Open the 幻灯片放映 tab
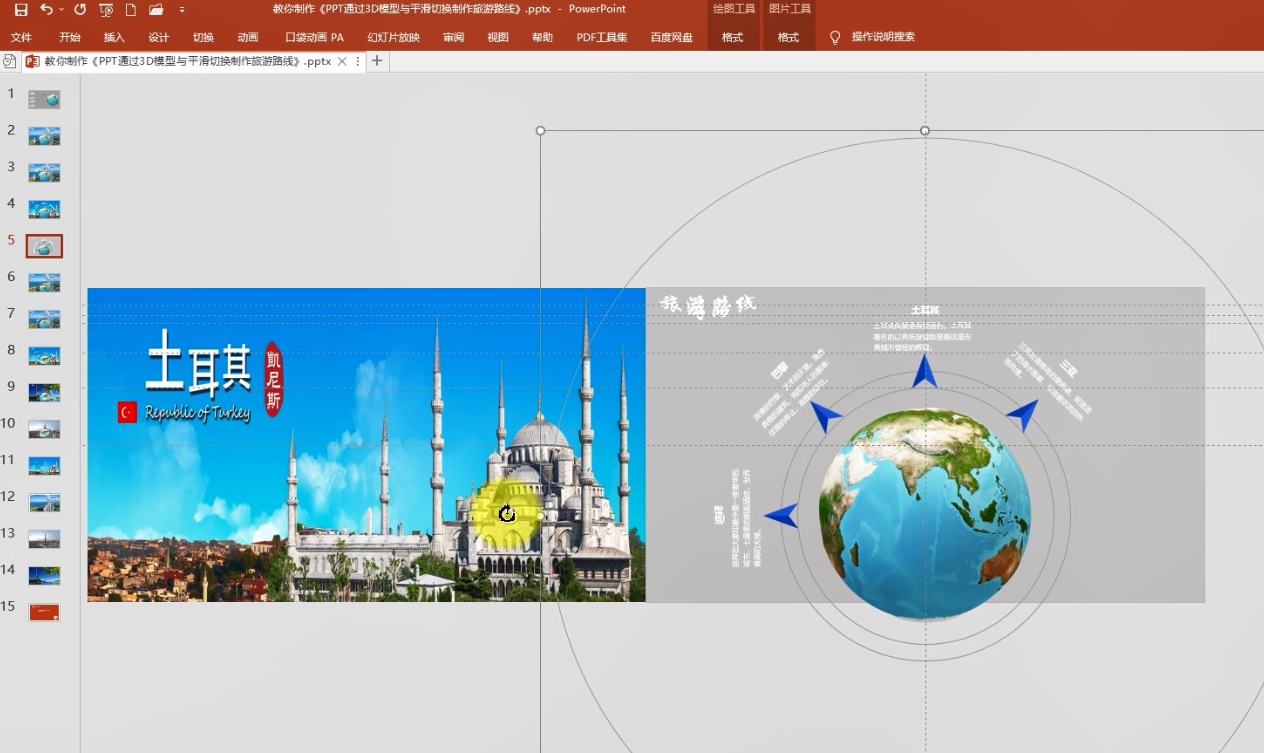The width and height of the screenshot is (1264, 753). pyautogui.click(x=393, y=37)
